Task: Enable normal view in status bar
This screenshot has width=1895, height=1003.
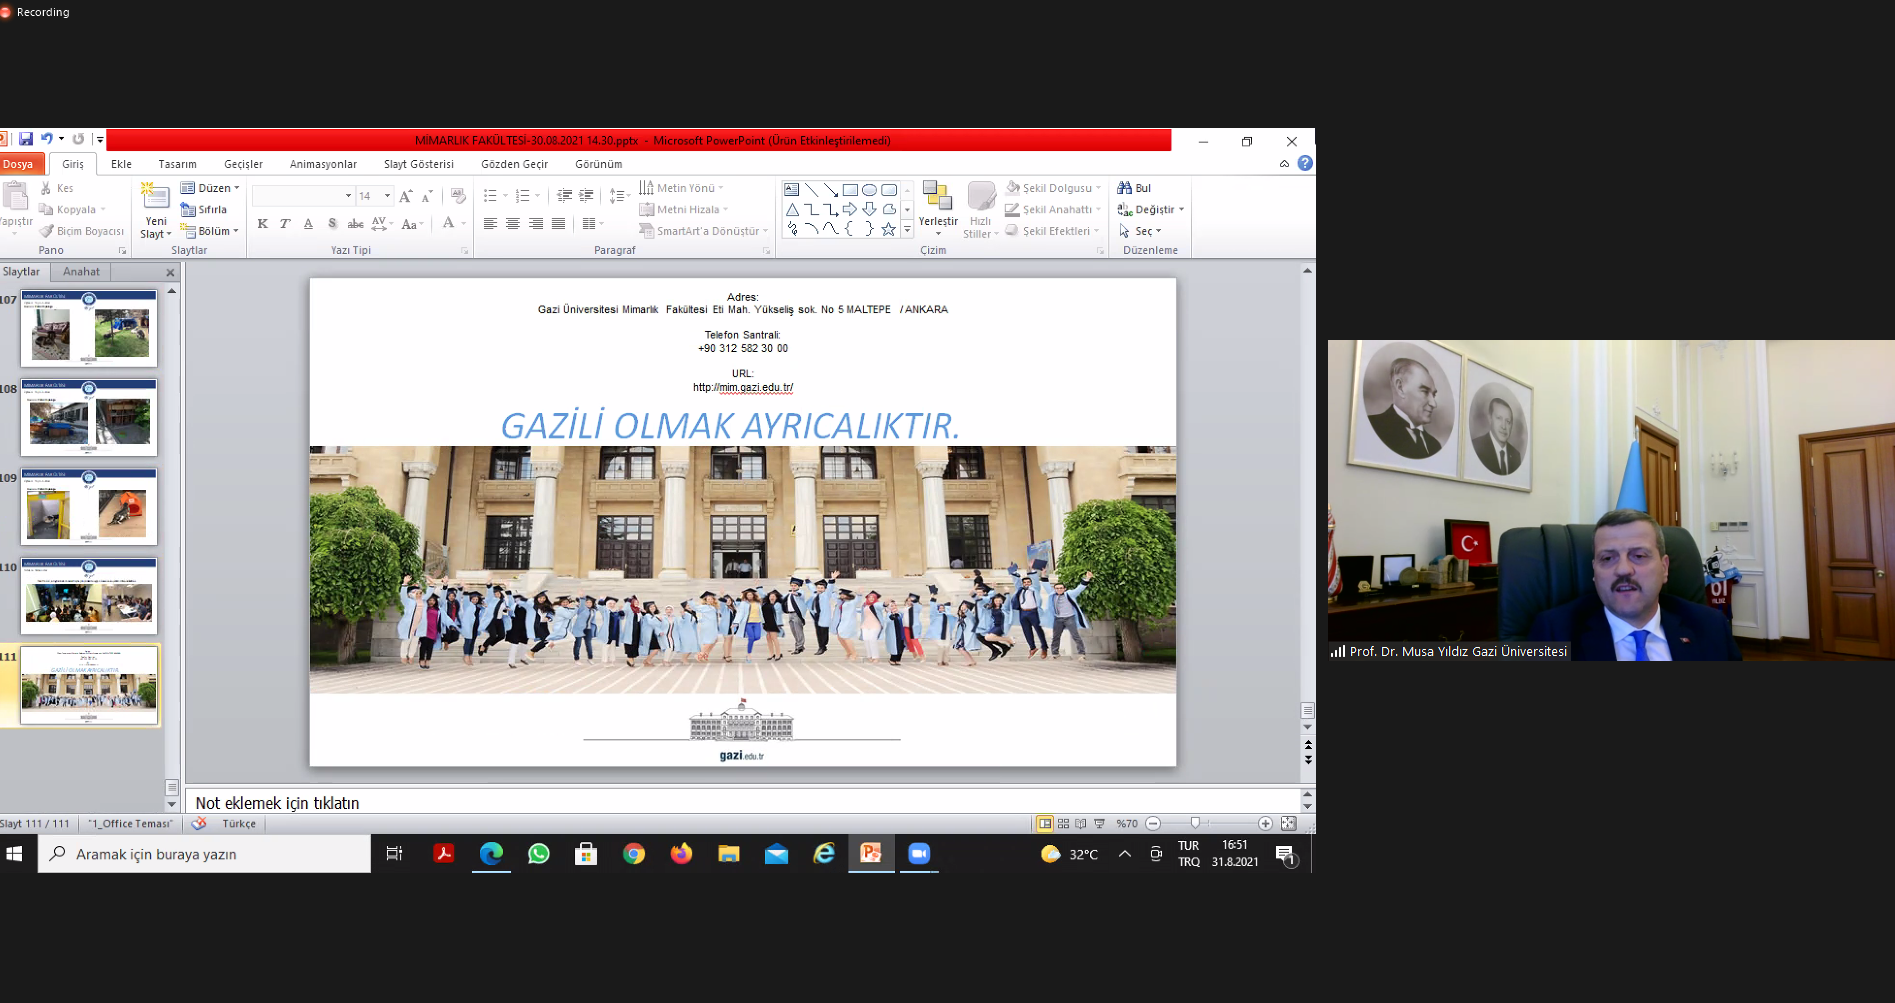Action: pos(1045,824)
